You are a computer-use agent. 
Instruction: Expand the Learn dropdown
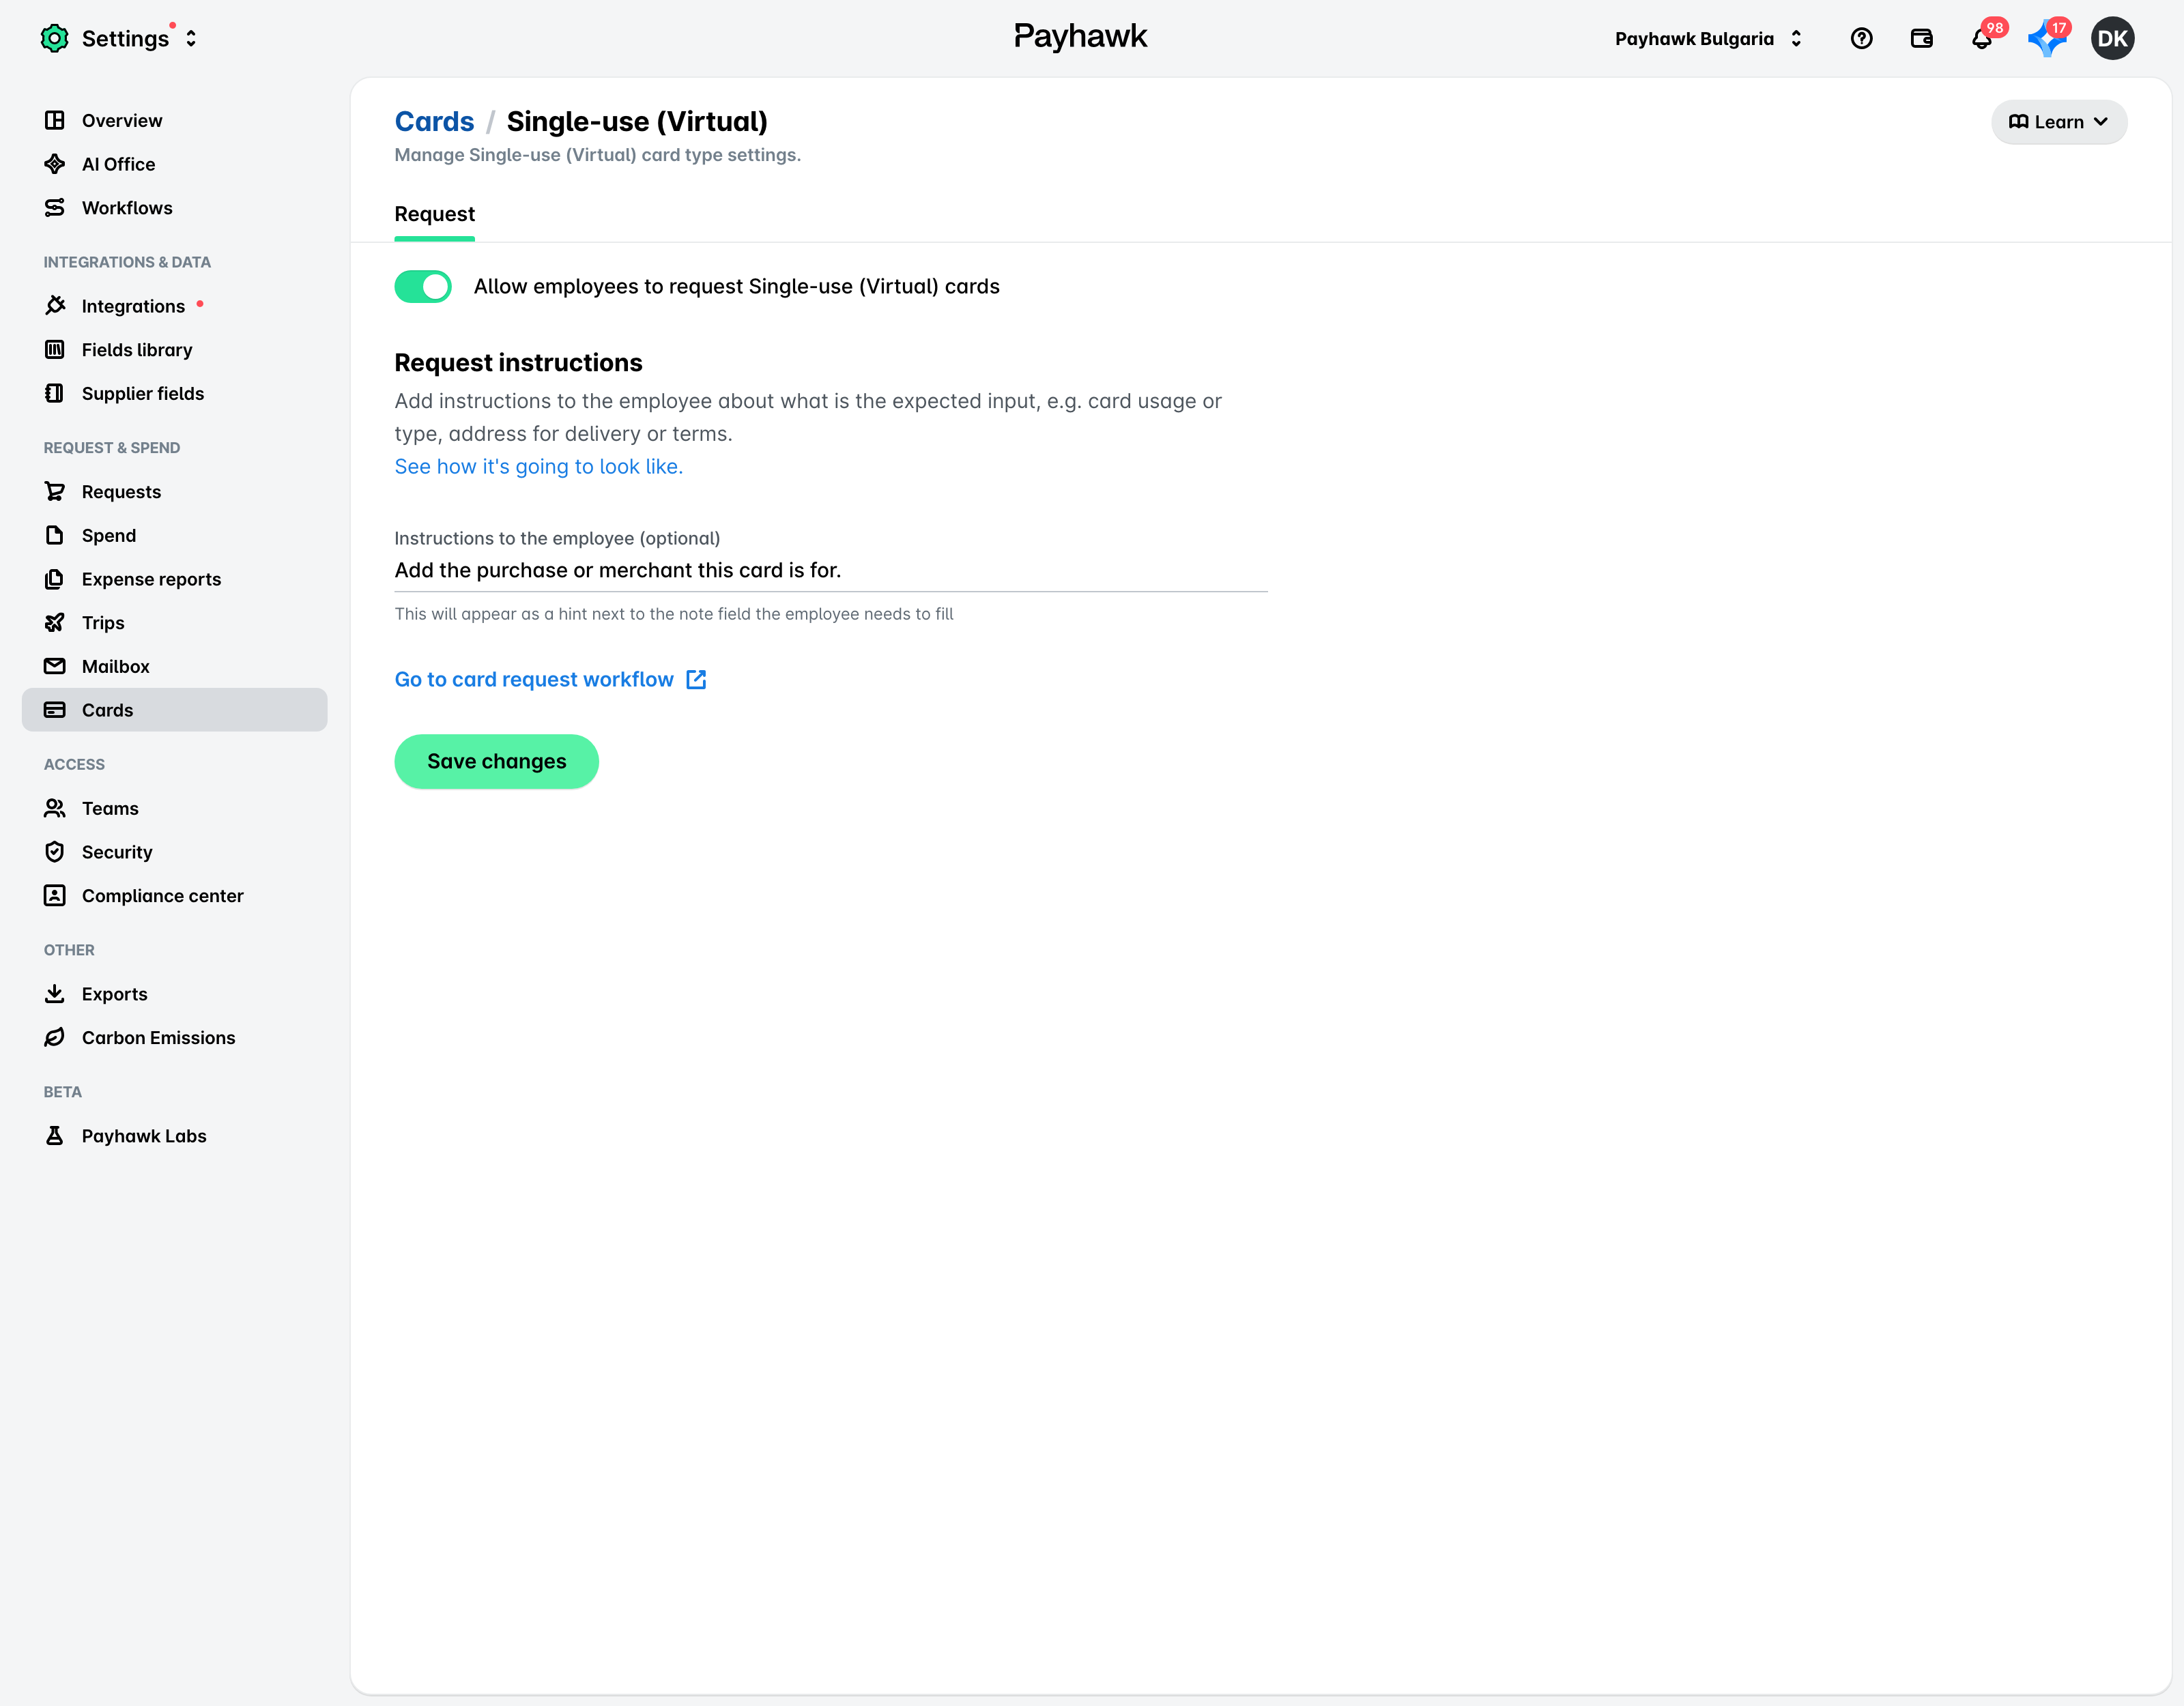2058,121
